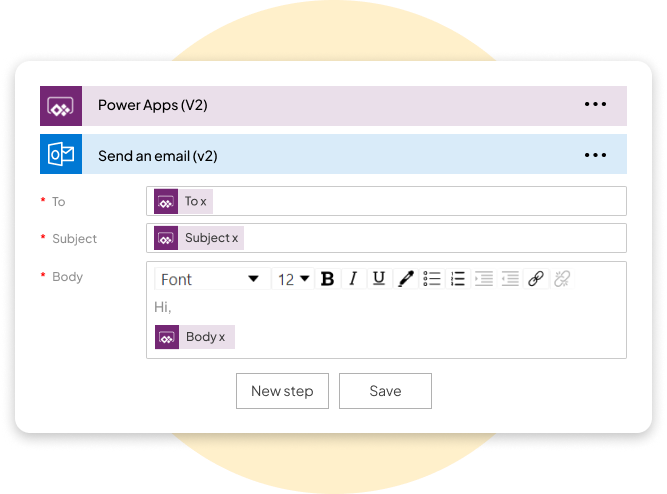Click the Subject input field
Viewport: 667px width, 494px height.
430,238
